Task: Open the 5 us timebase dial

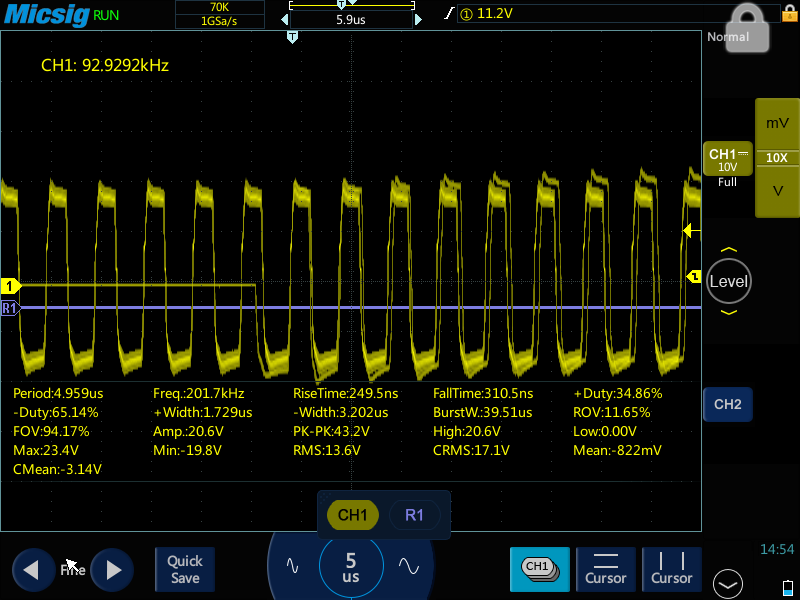Action: coord(351,567)
